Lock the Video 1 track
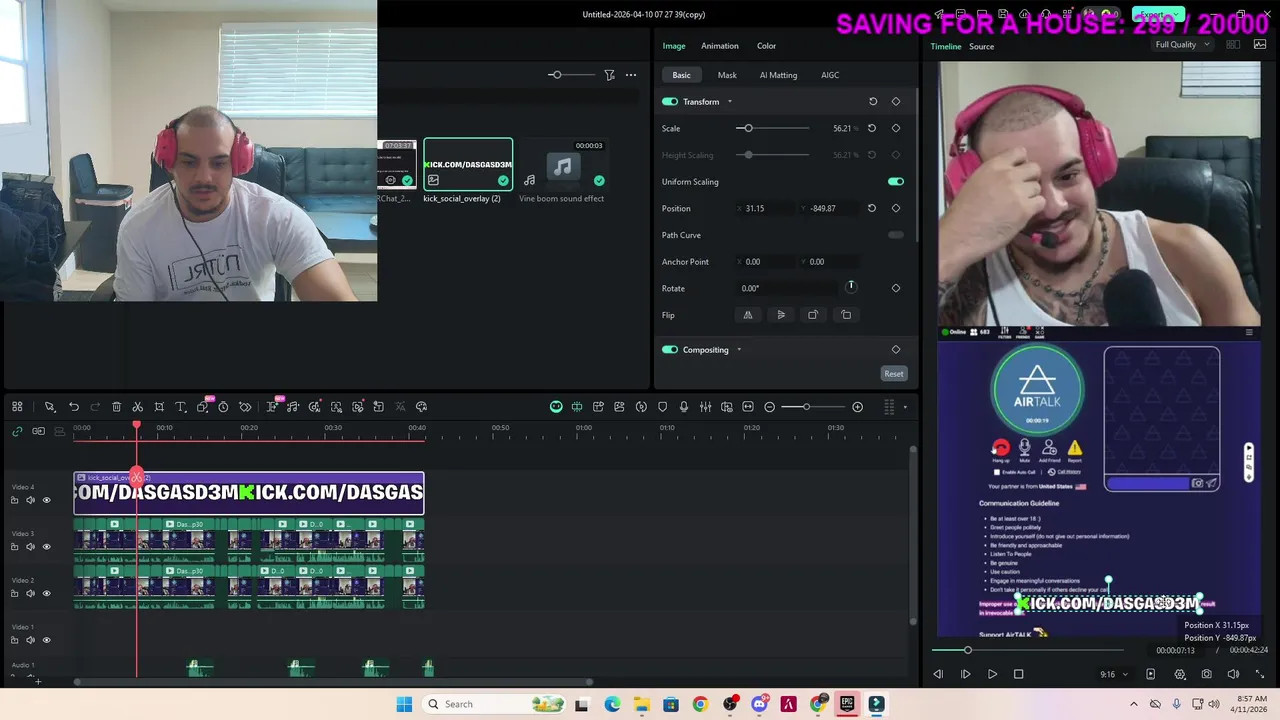This screenshot has height=720, width=1280. 14,640
